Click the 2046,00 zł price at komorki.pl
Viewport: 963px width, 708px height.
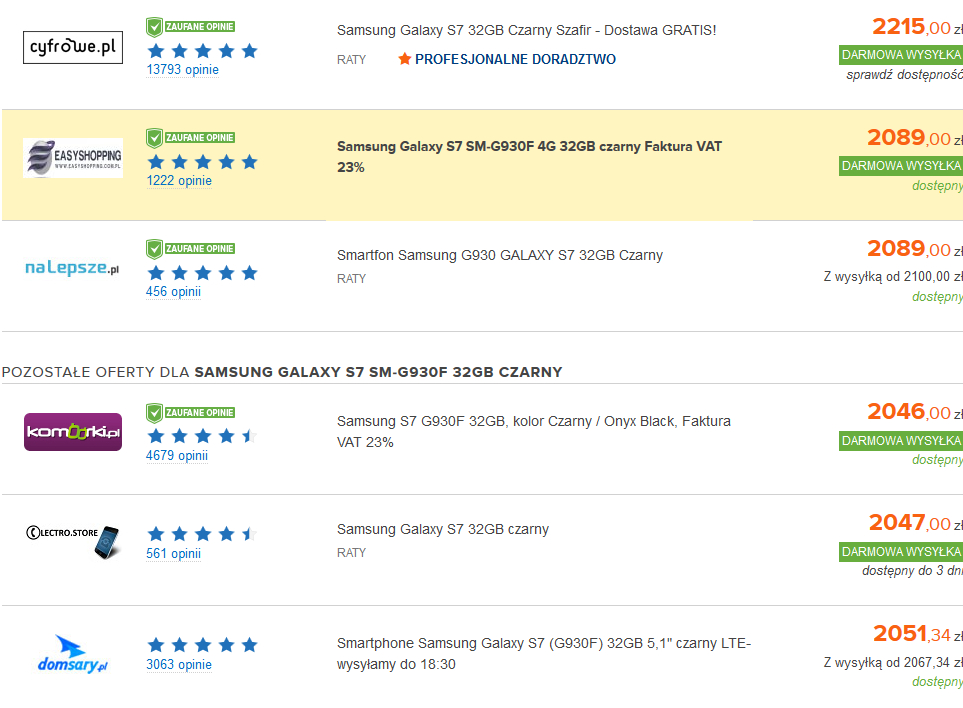(909, 412)
